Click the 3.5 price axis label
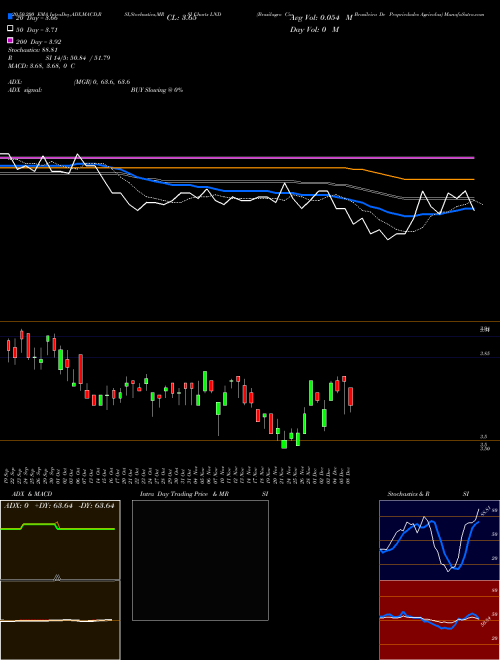This screenshot has height=660, width=500. 484,437
